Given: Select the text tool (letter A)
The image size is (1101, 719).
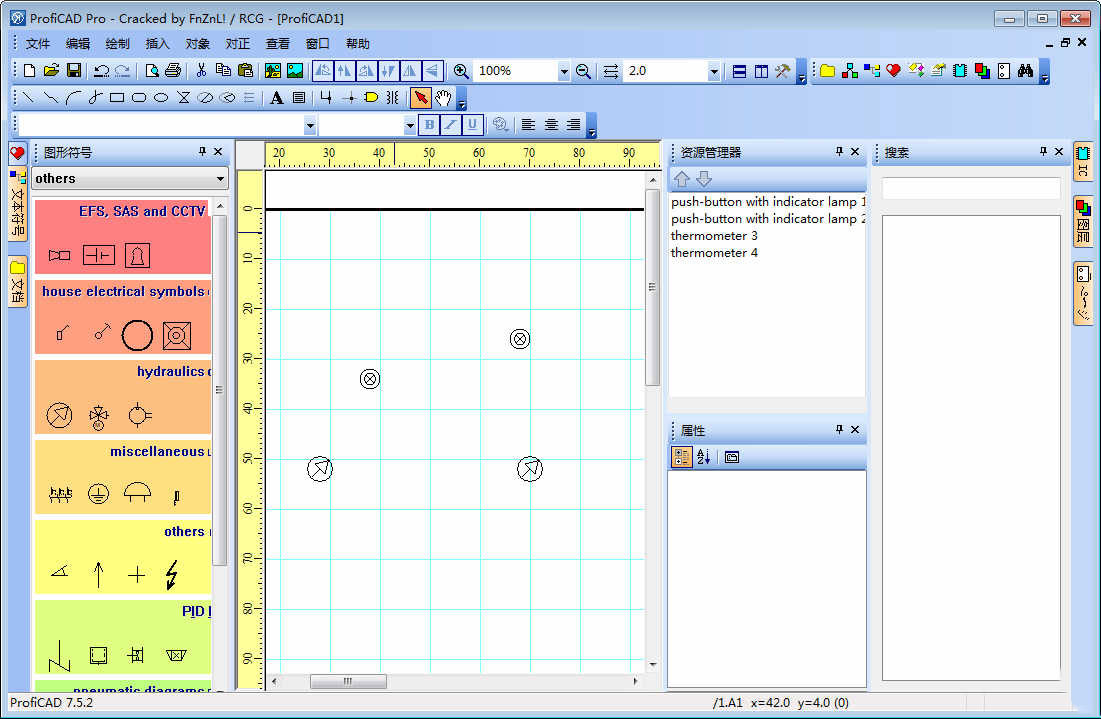Looking at the screenshot, I should tap(277, 98).
